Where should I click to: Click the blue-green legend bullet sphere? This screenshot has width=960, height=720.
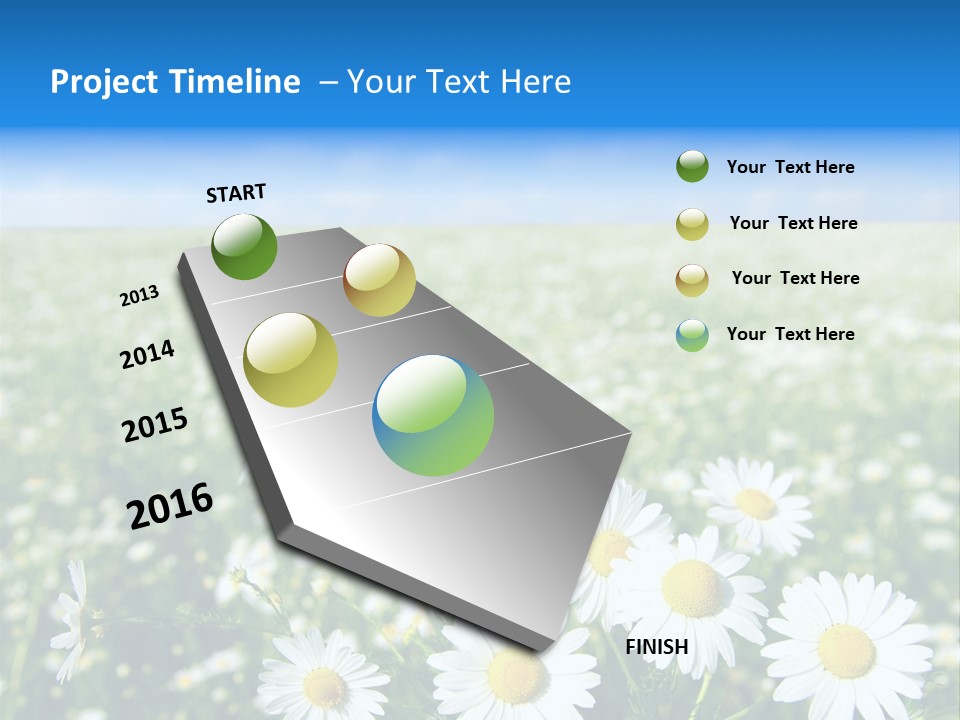click(691, 334)
